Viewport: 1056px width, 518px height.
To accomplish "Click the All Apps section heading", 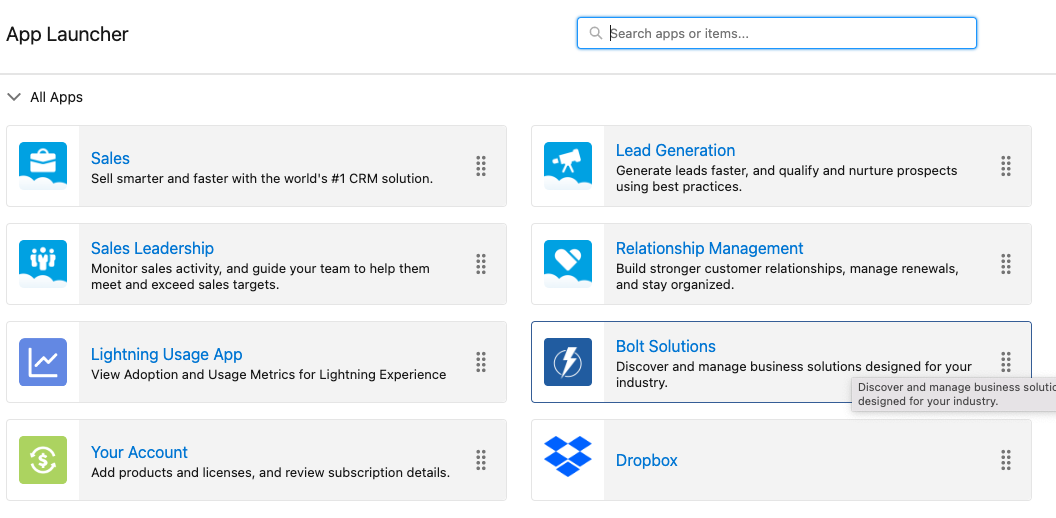I will [x=57, y=97].
